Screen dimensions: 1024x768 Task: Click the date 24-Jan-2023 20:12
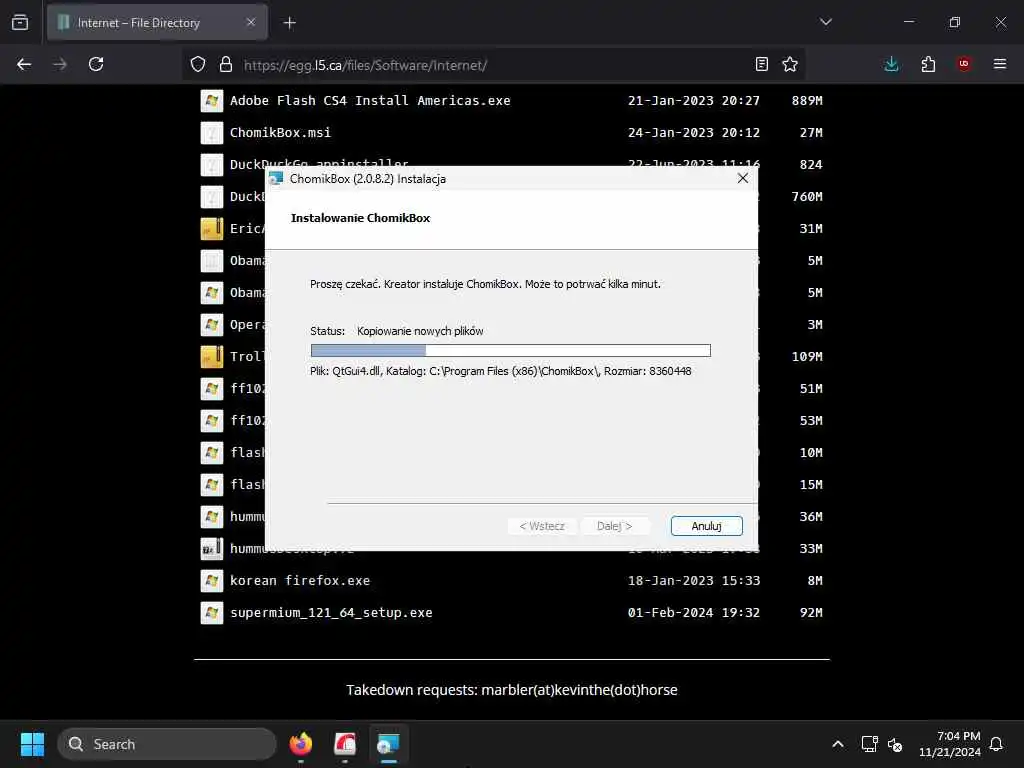tap(694, 133)
